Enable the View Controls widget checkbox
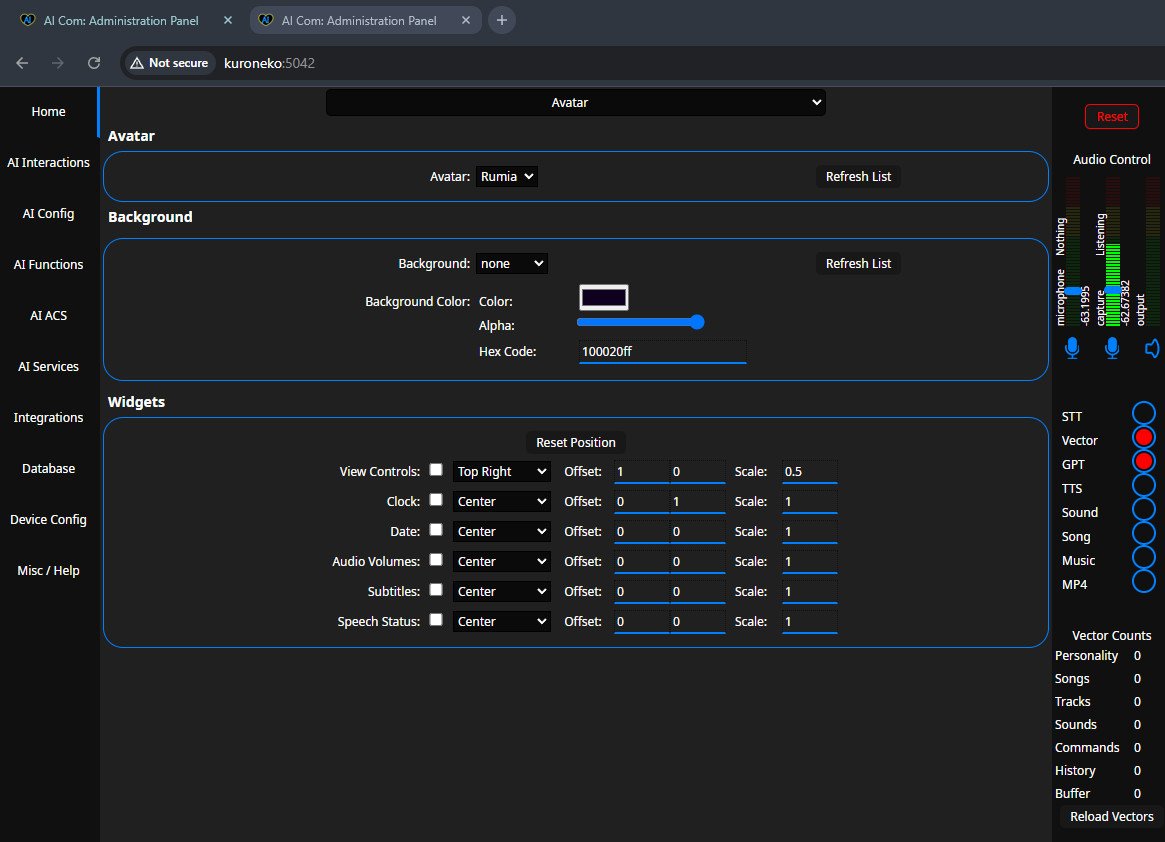This screenshot has height=842, width=1165. [x=436, y=470]
